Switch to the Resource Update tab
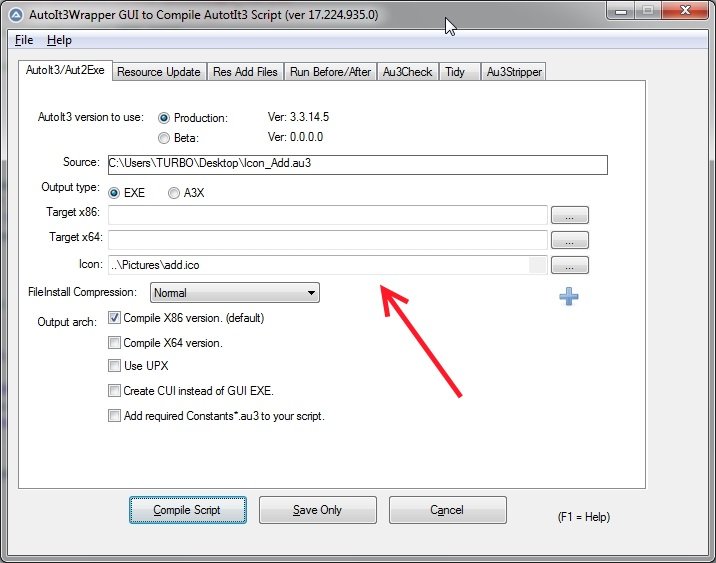Viewport: 716px width, 563px height. [x=158, y=72]
